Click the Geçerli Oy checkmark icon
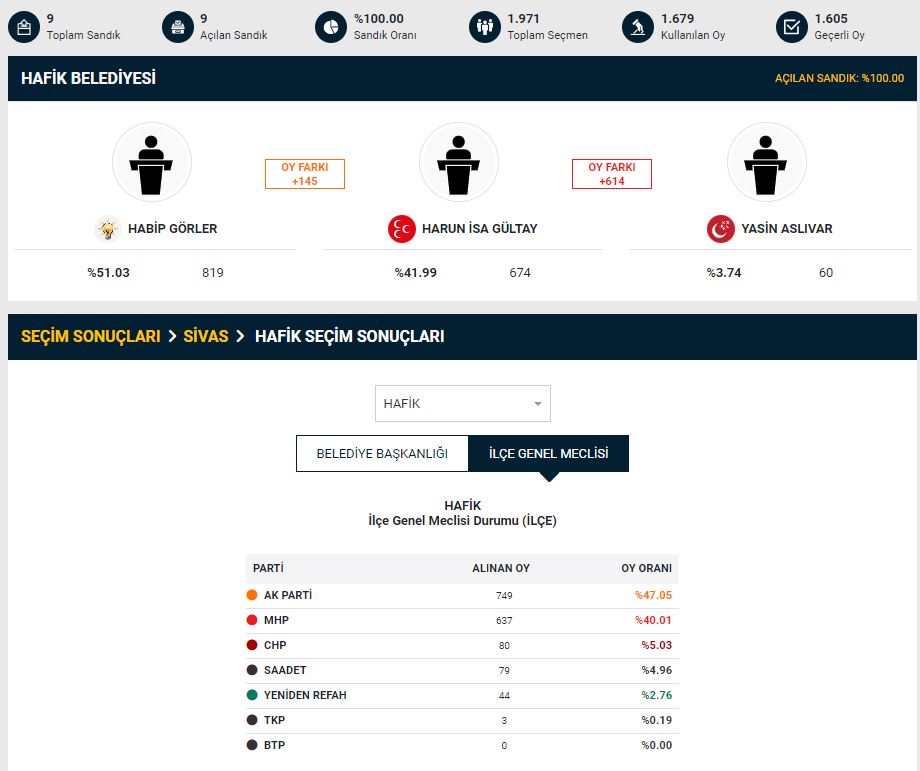 [x=791, y=28]
